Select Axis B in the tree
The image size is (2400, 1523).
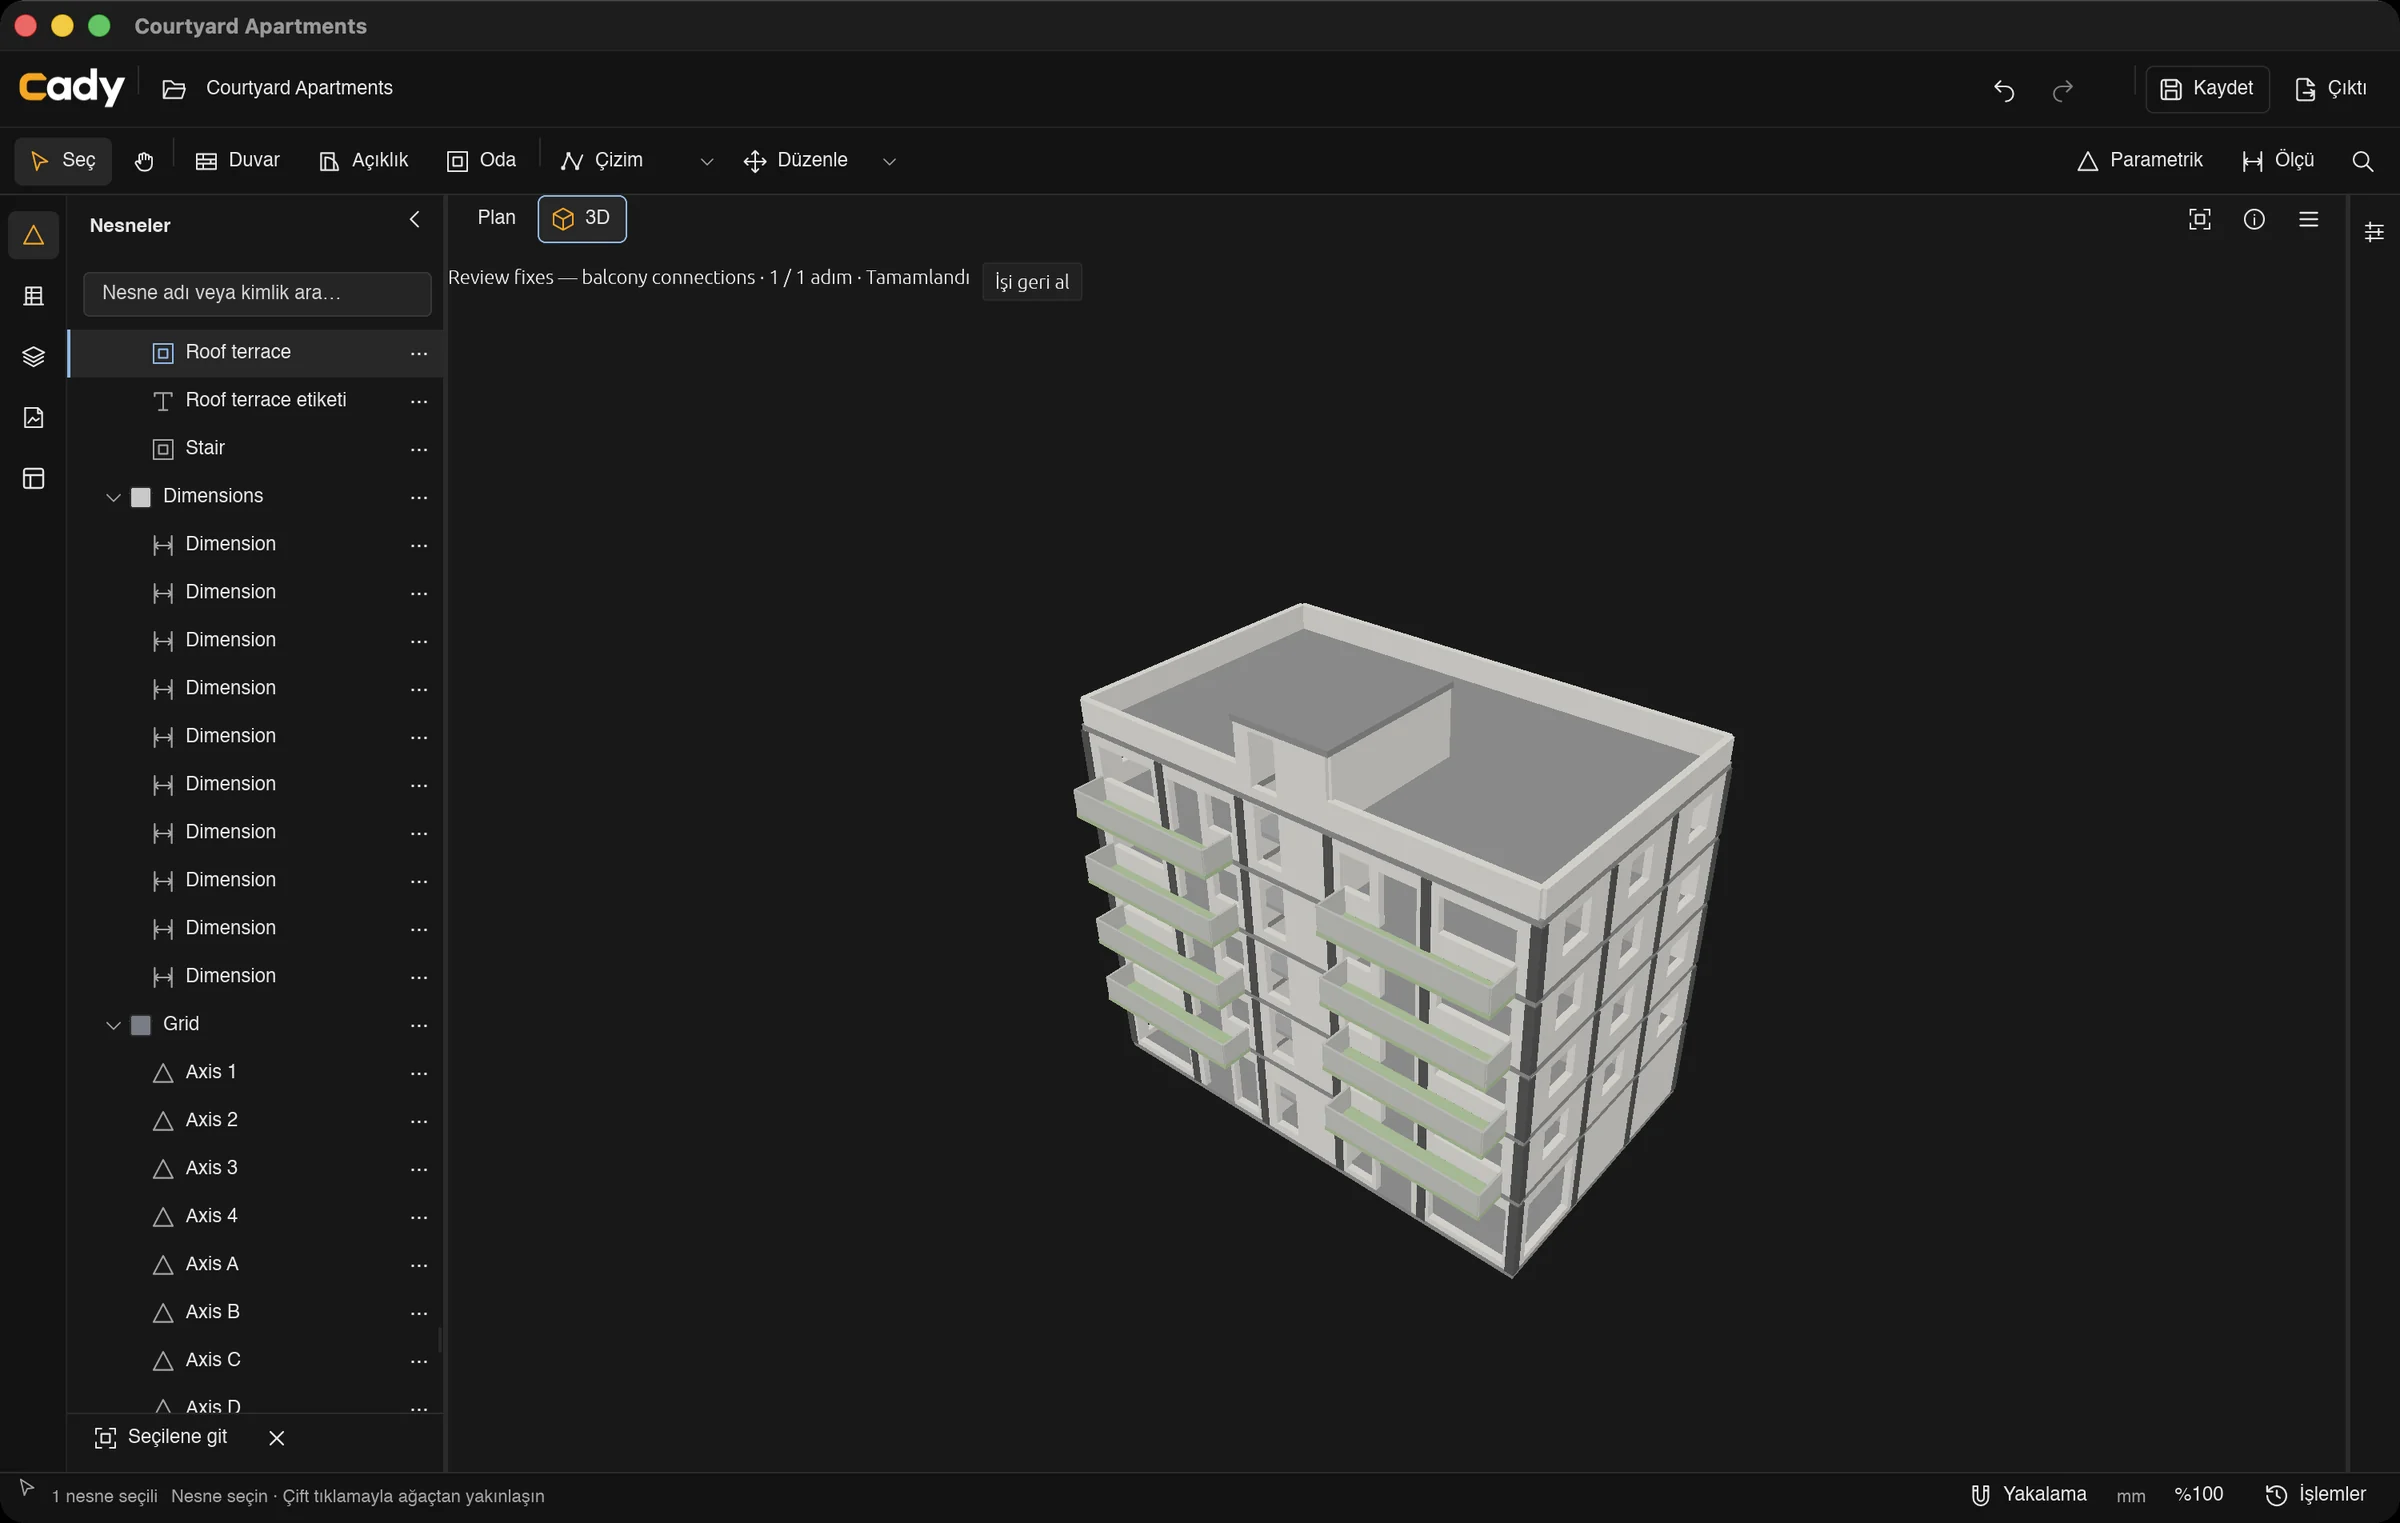pyautogui.click(x=255, y=1313)
